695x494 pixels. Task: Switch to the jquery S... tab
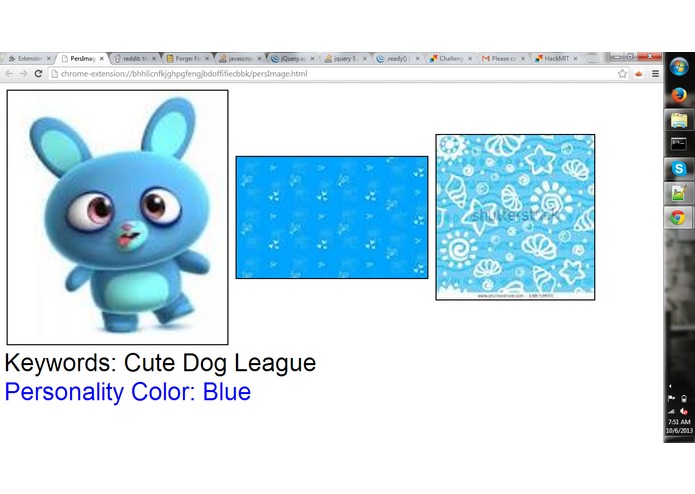pyautogui.click(x=345, y=58)
